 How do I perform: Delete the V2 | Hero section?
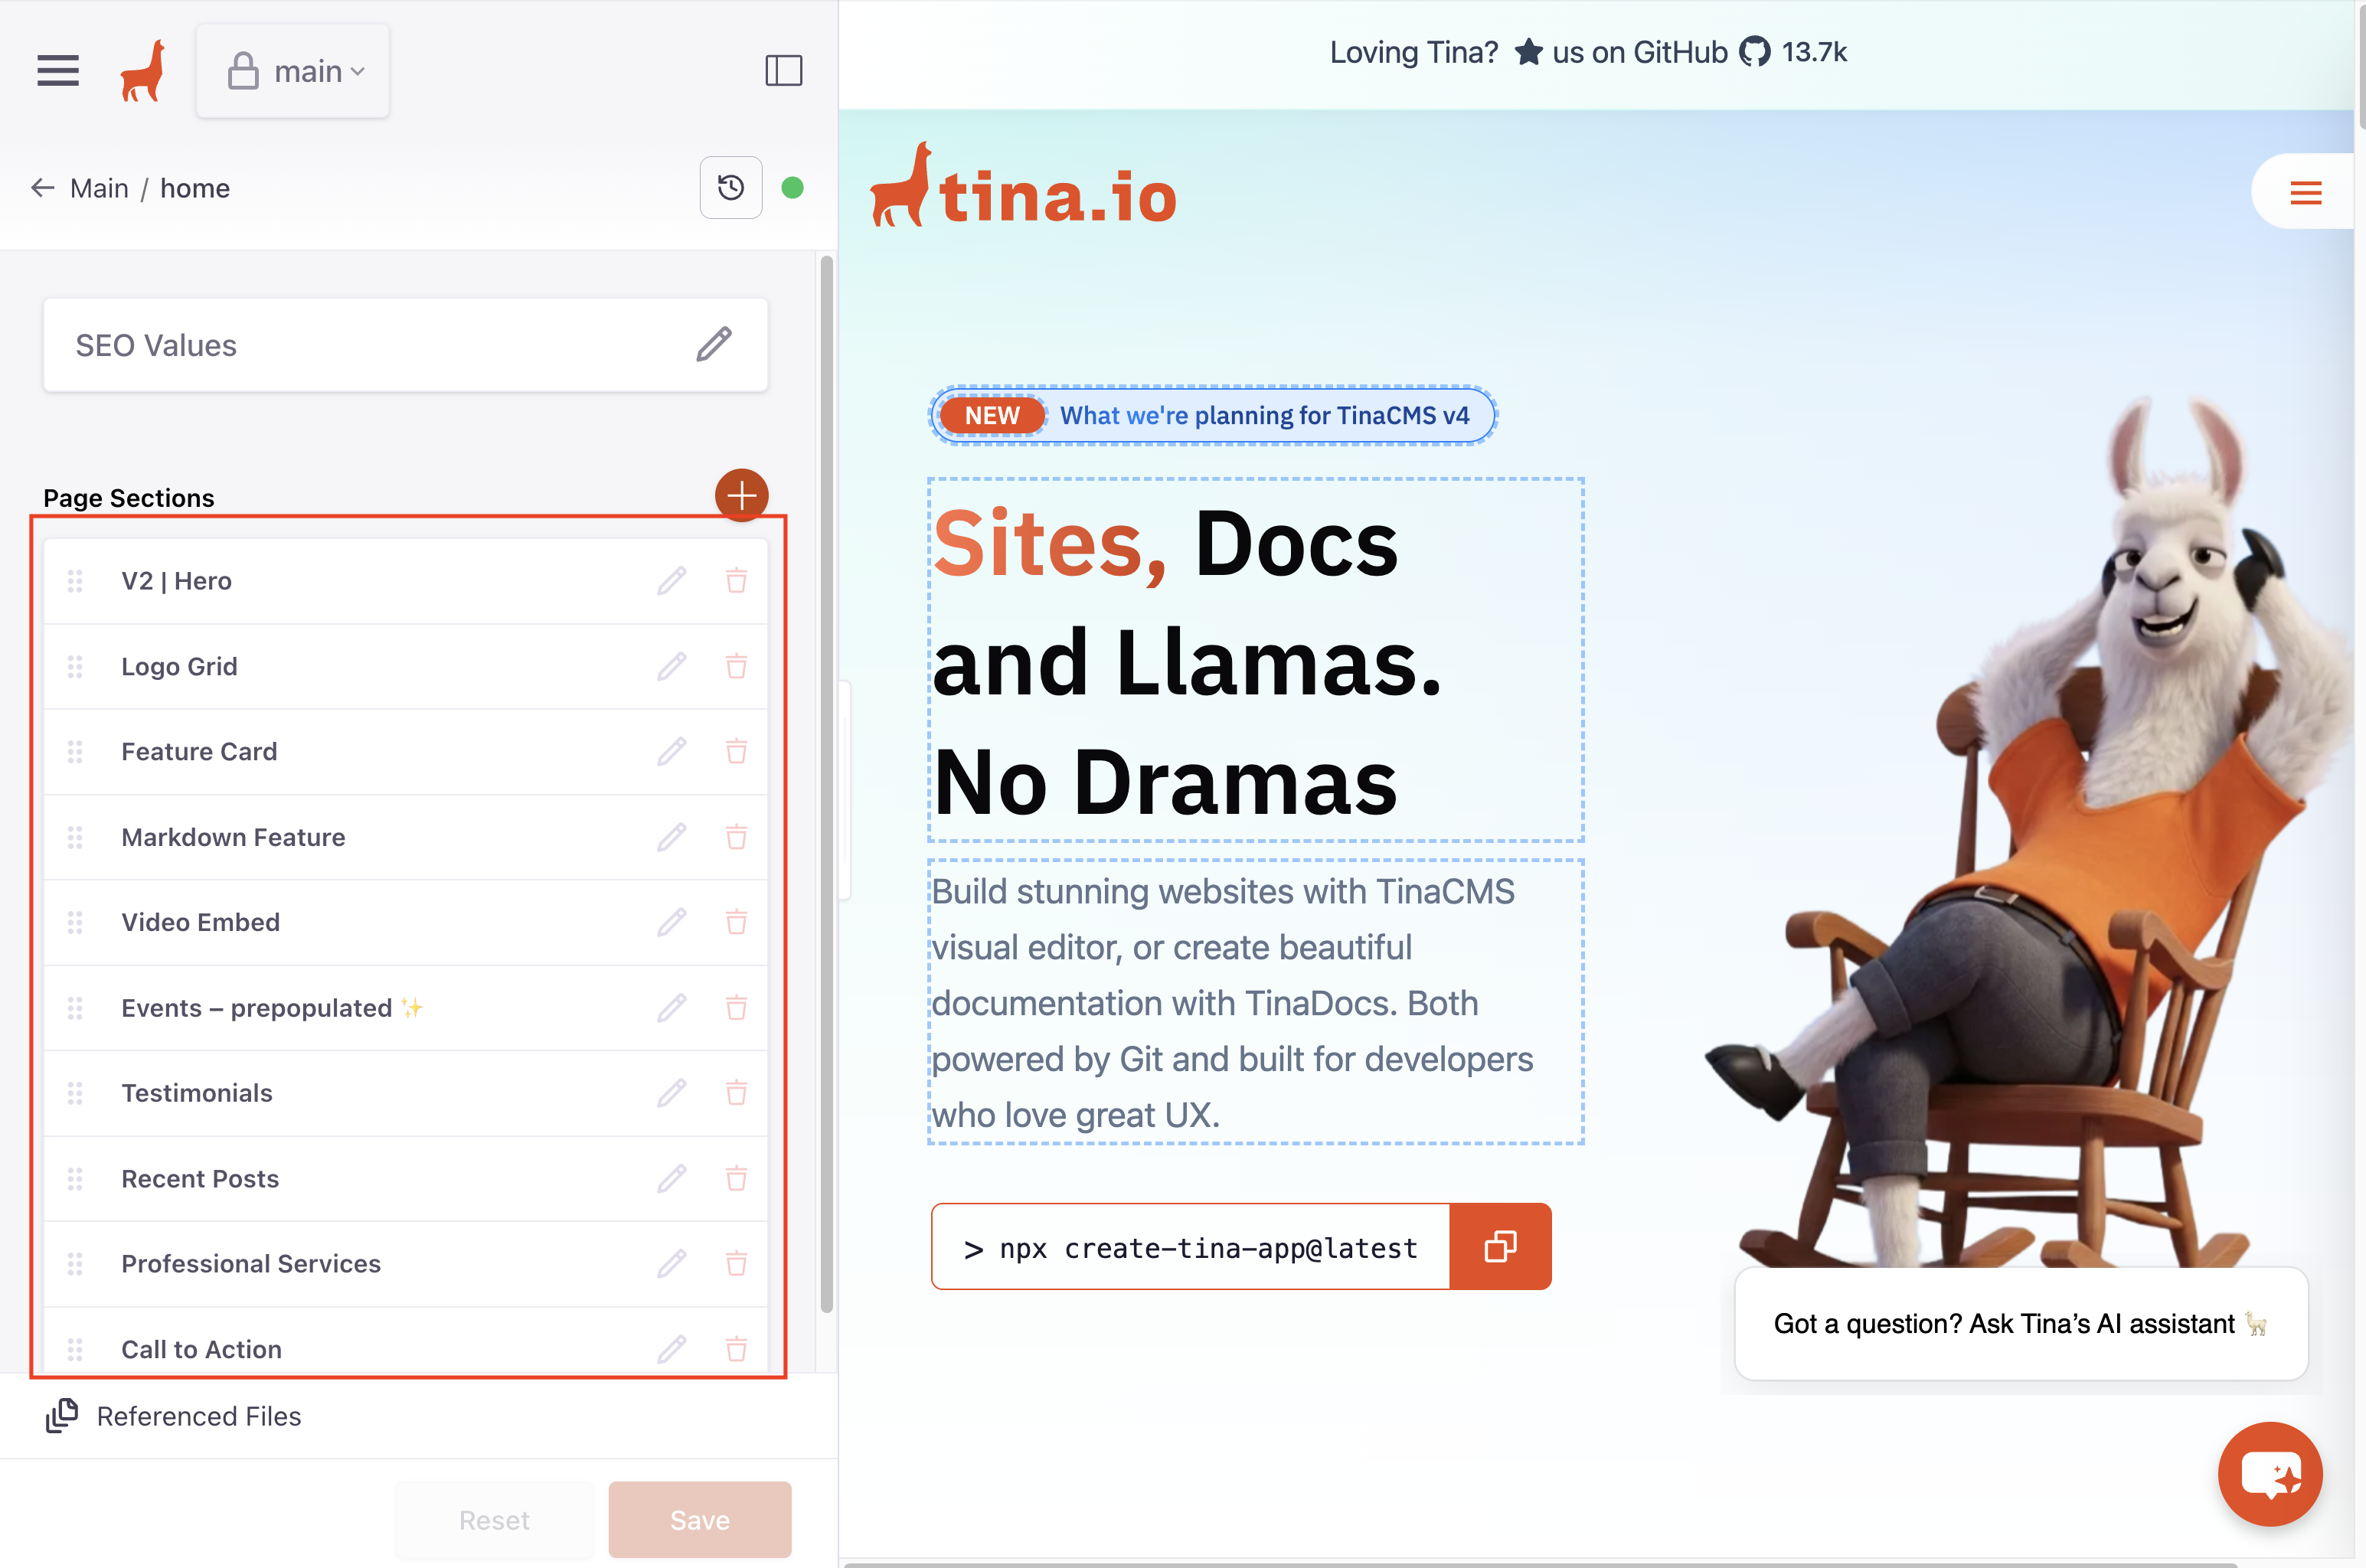pos(736,581)
